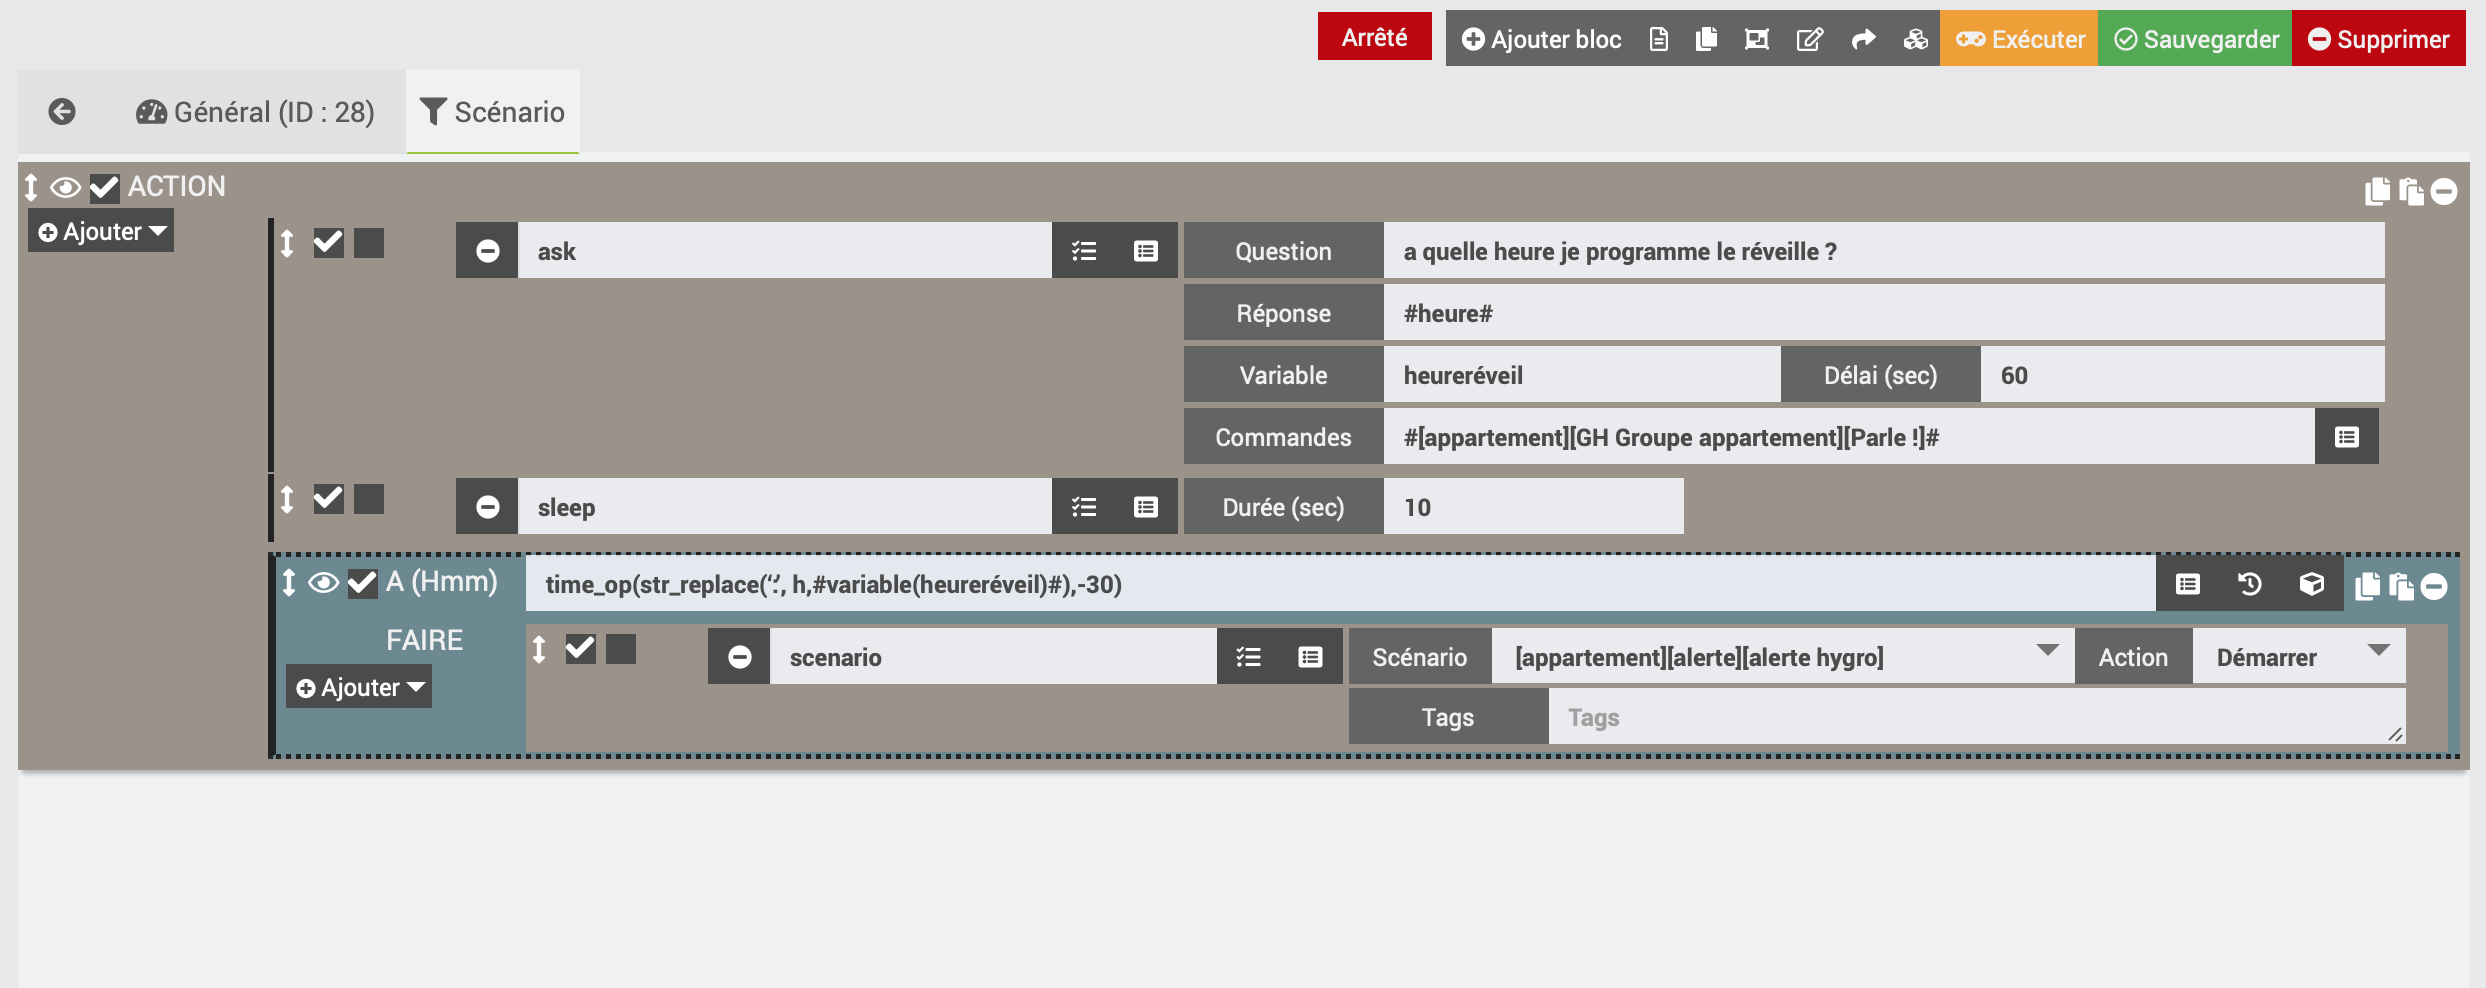2486x988 pixels.
Task: Open the Ajouter dropdown under FAIRE
Action: pos(359,687)
